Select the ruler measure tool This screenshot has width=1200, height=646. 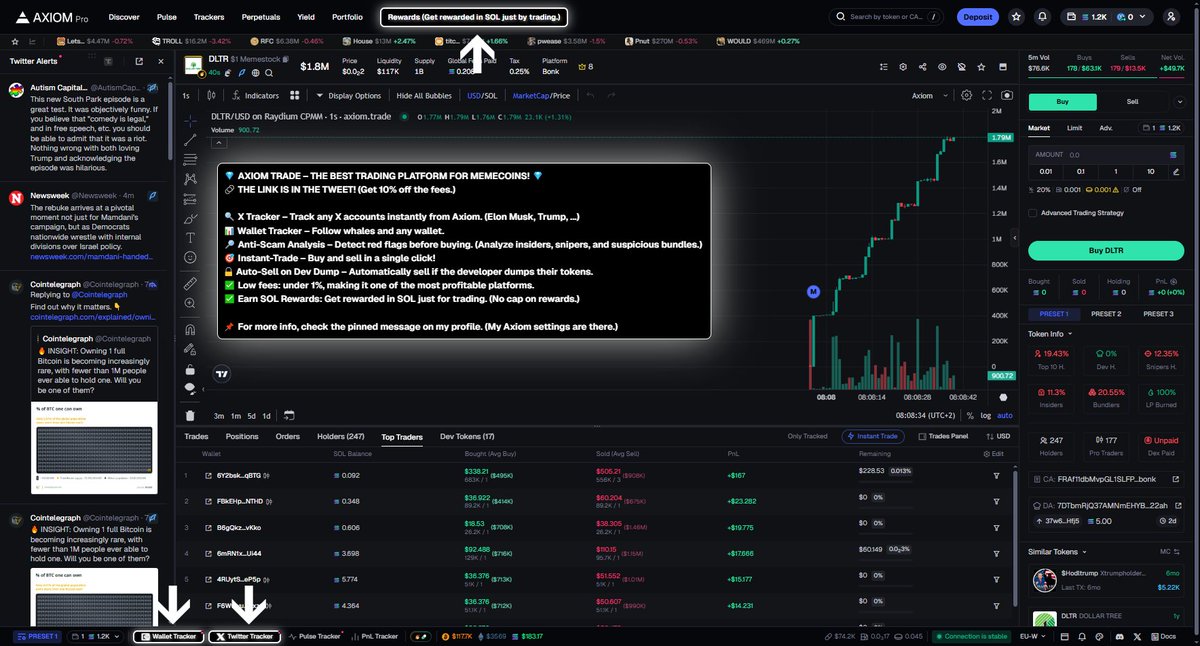(190, 283)
